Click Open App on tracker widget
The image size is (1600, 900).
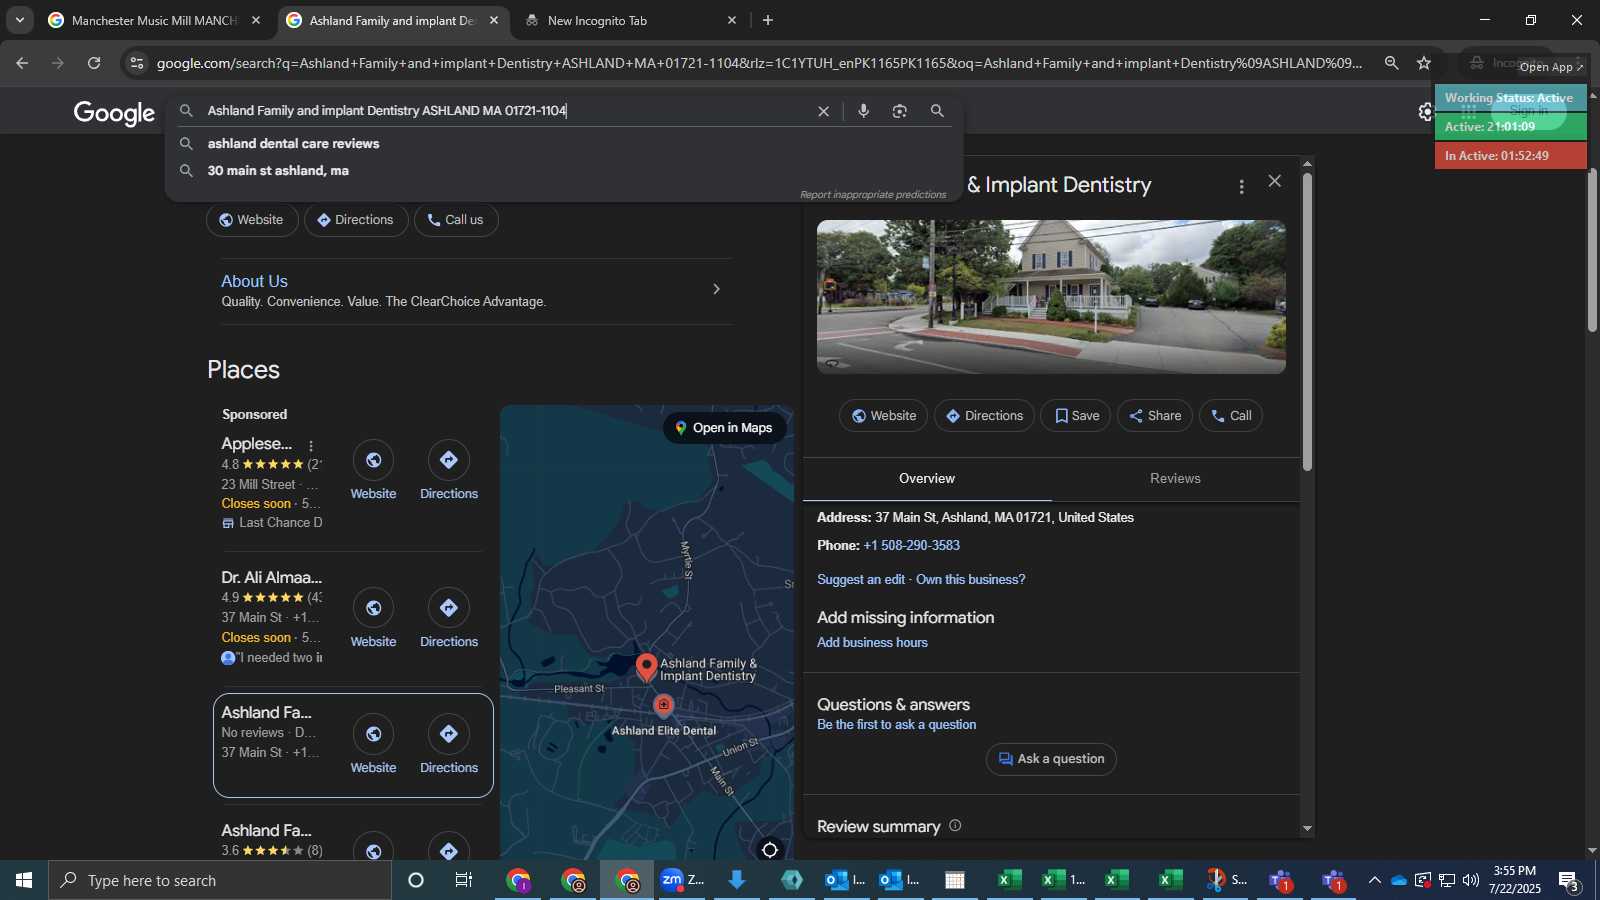pyautogui.click(x=1551, y=67)
